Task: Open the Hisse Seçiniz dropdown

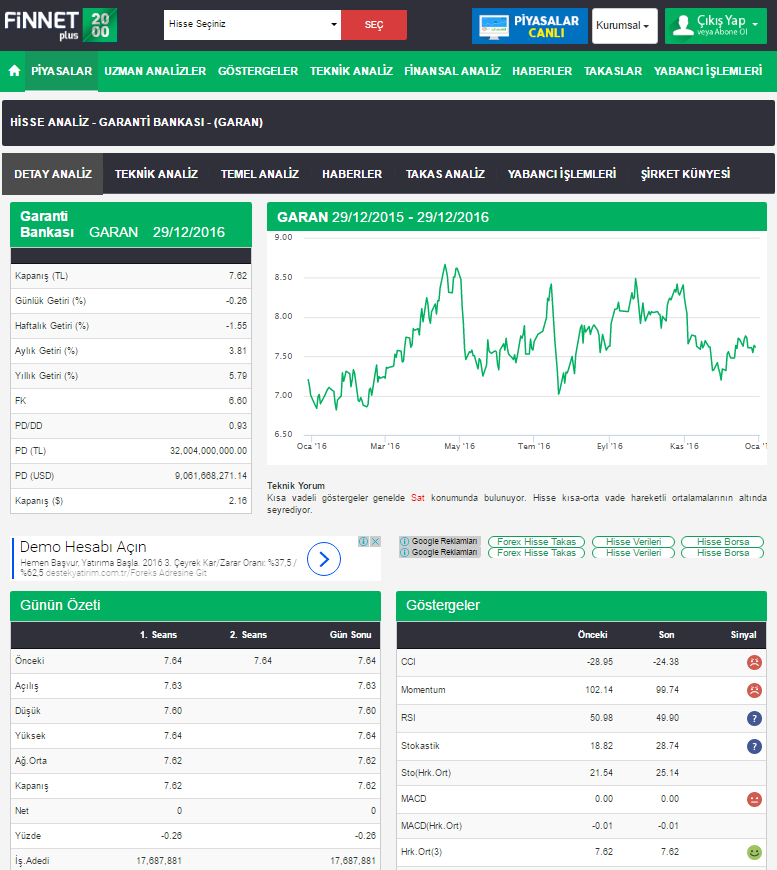Action: 252,24
